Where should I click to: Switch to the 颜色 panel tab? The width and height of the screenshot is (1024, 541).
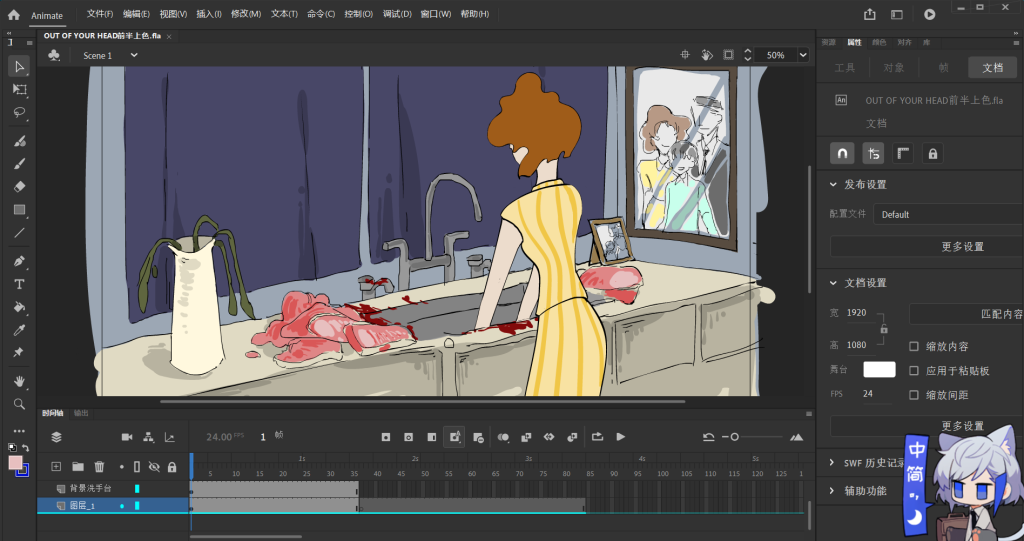point(879,42)
